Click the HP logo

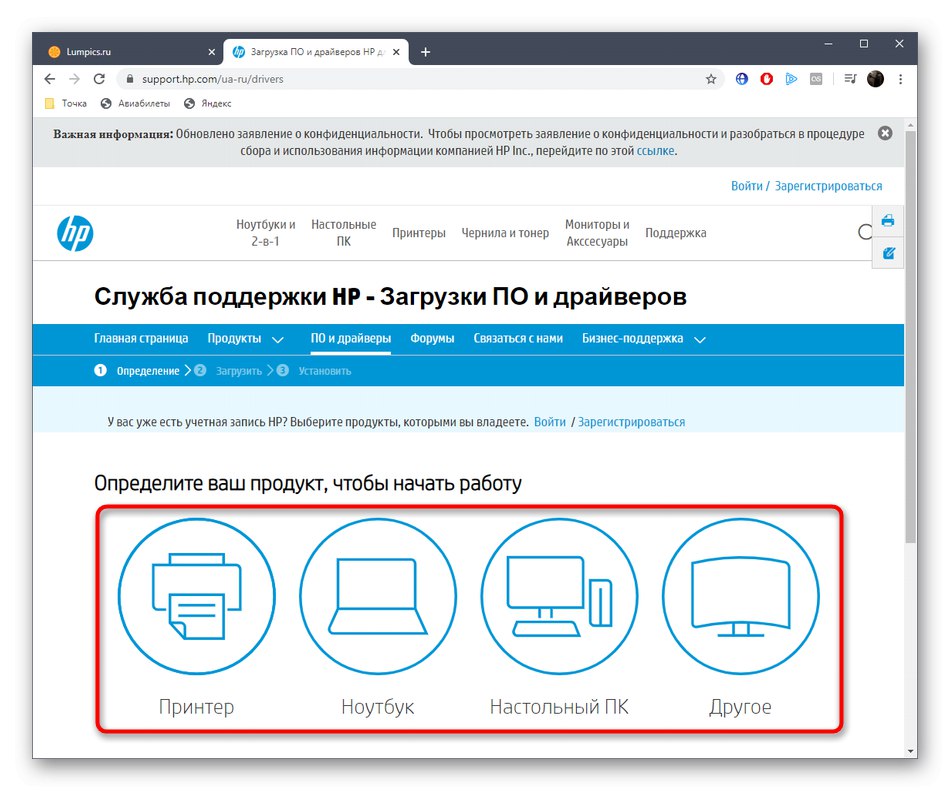75,233
